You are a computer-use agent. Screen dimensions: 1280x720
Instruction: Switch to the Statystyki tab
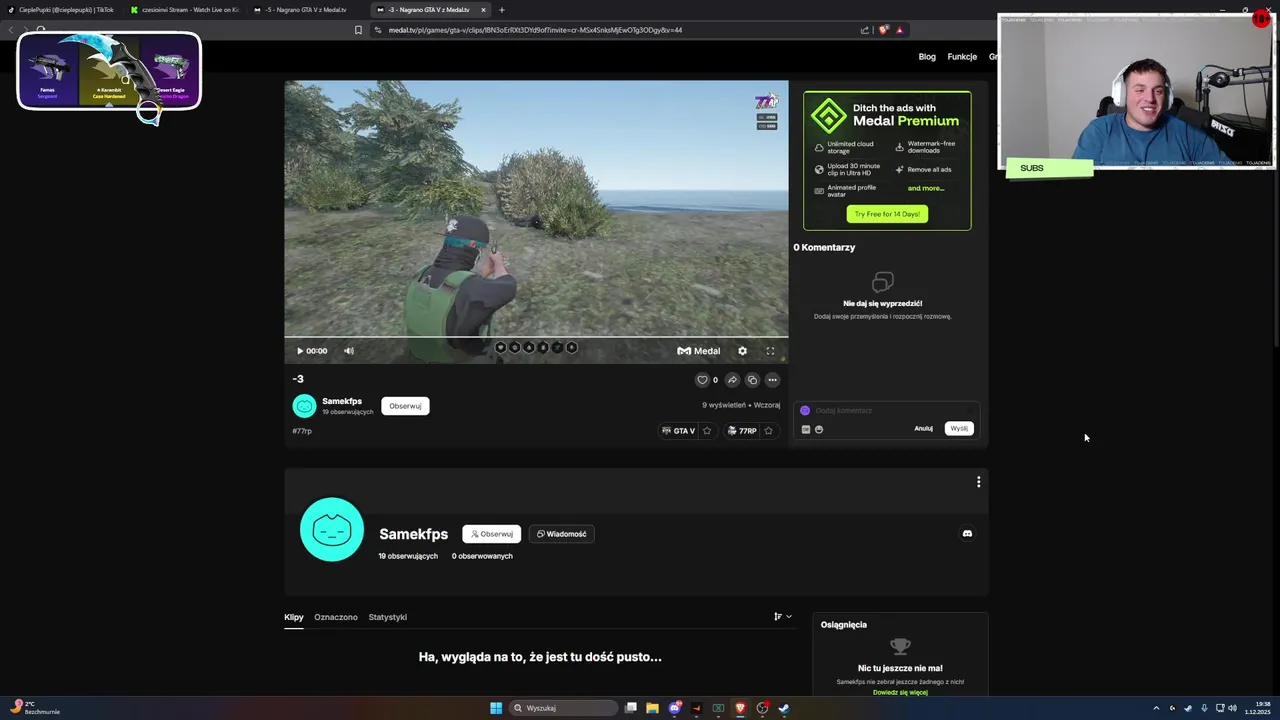pyautogui.click(x=388, y=617)
